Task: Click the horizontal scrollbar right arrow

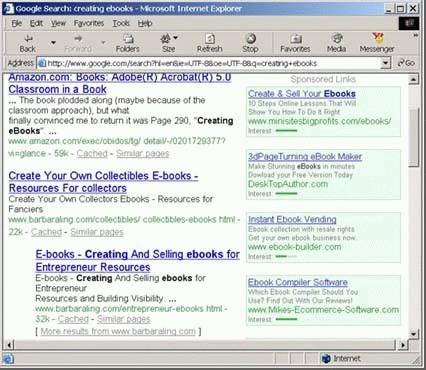Action: click(x=403, y=345)
